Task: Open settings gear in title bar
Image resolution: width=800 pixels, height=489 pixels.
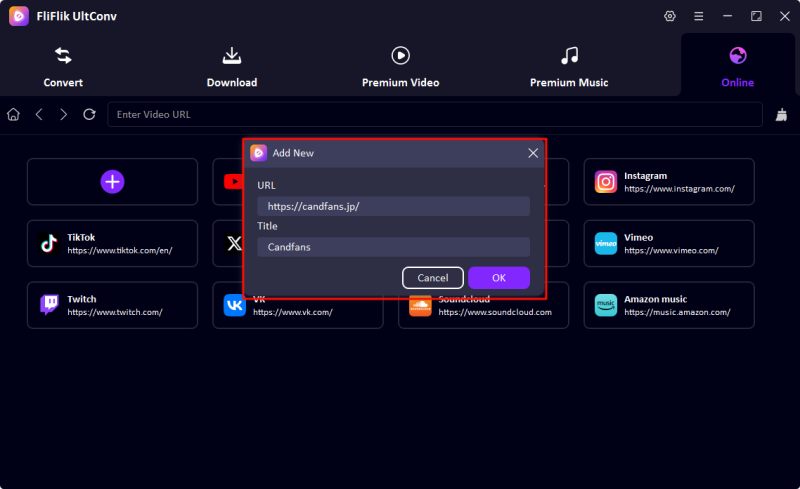Action: (670, 16)
